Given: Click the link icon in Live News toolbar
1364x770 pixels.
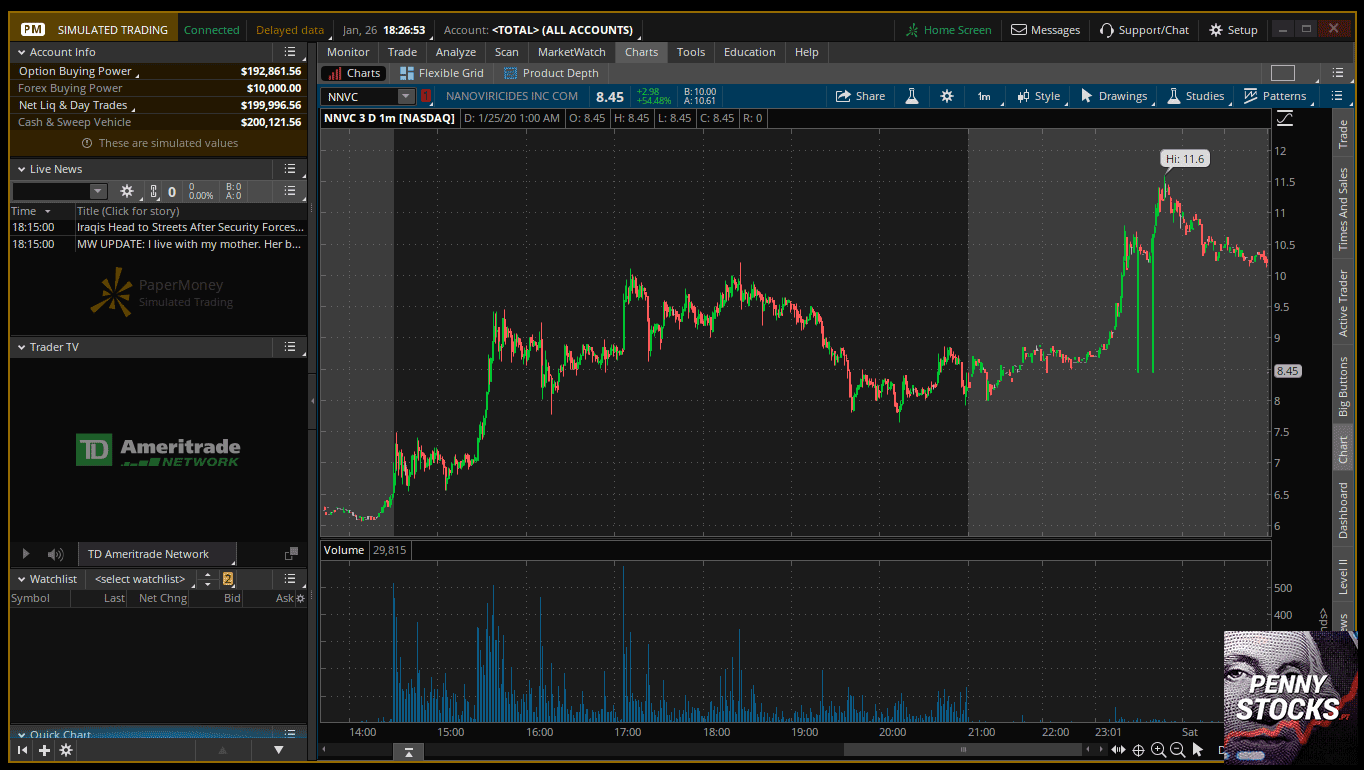Looking at the screenshot, I should (x=153, y=191).
